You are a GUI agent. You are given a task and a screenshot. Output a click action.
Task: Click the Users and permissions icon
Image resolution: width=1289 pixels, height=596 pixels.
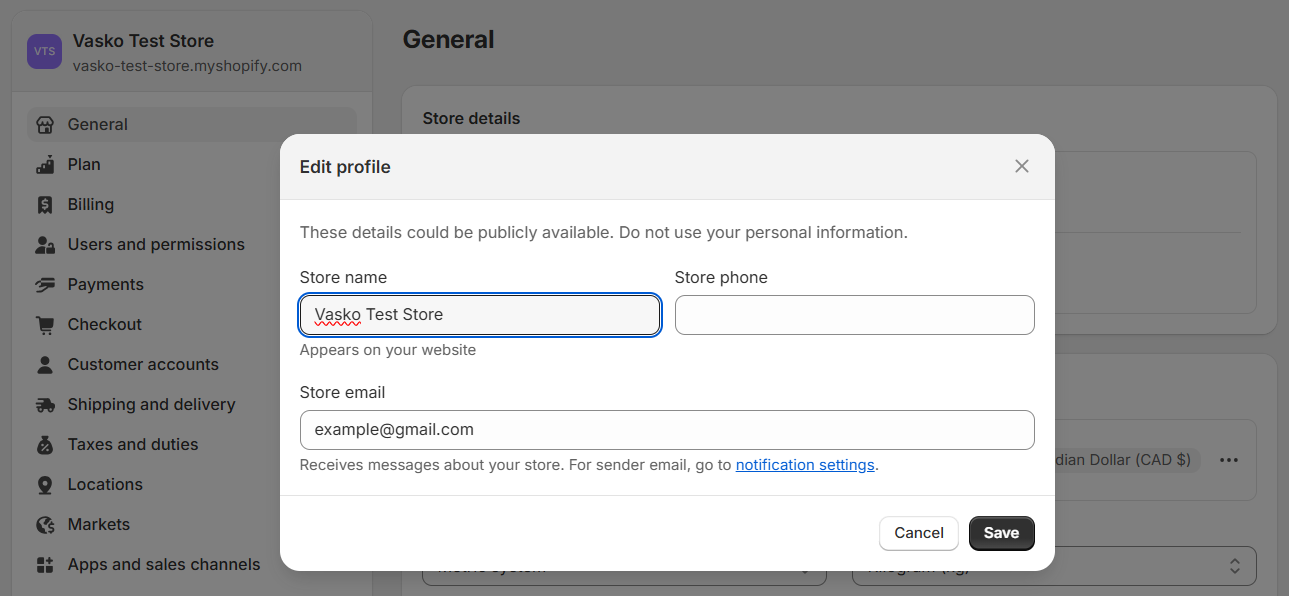44,245
